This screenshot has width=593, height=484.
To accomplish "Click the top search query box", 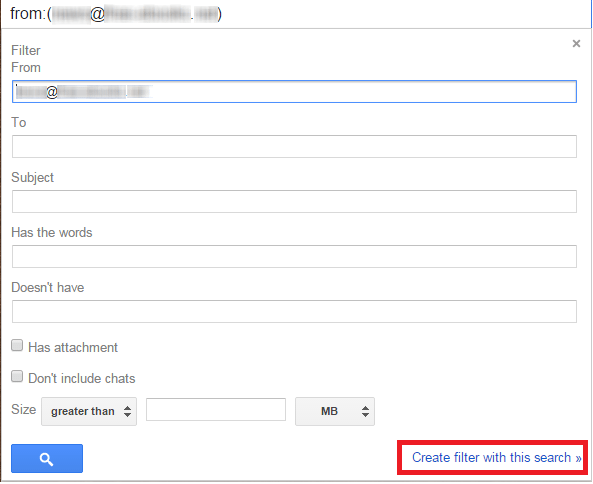I will click(296, 14).
